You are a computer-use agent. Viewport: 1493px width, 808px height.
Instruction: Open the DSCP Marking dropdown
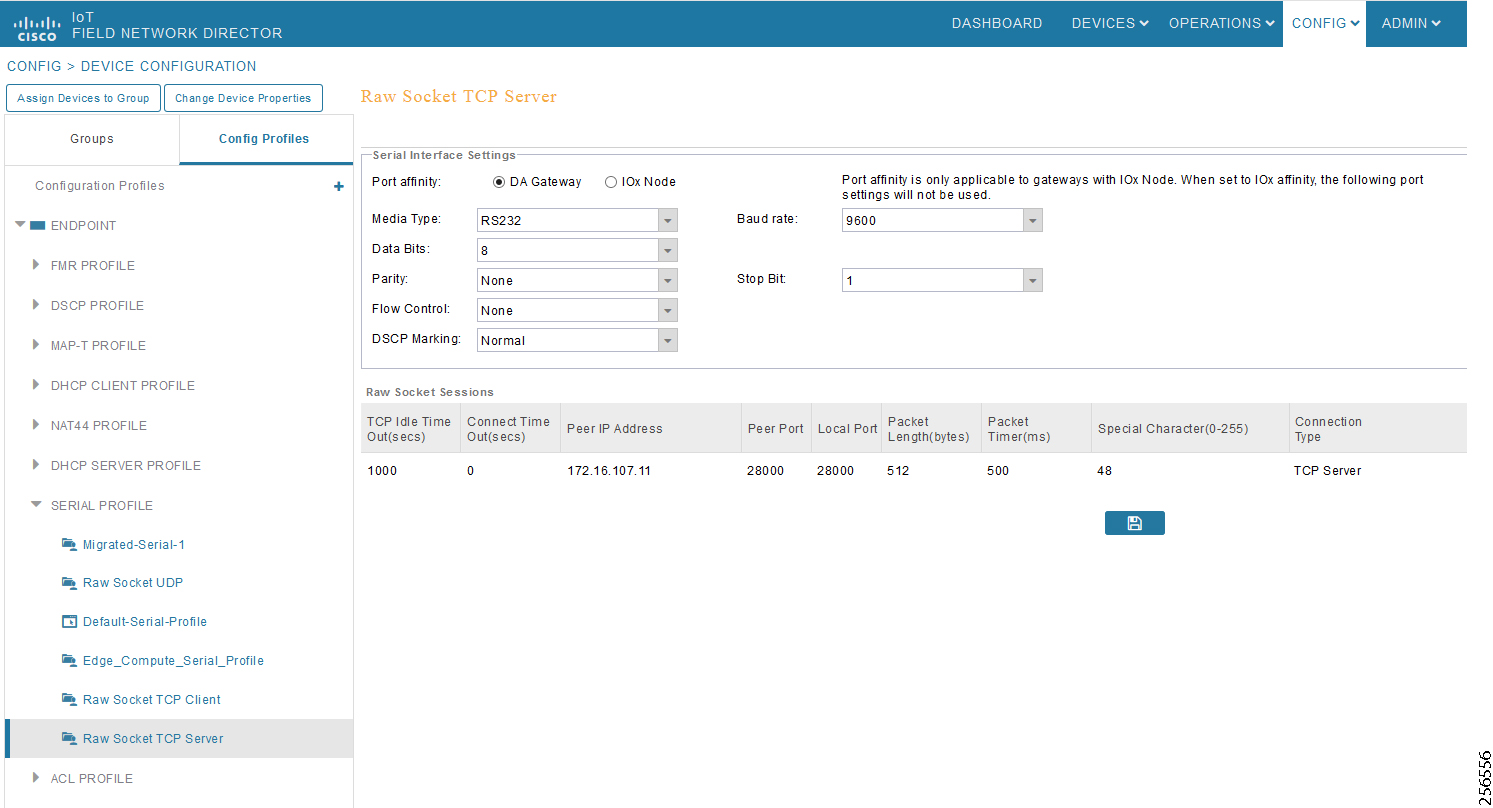coord(668,340)
